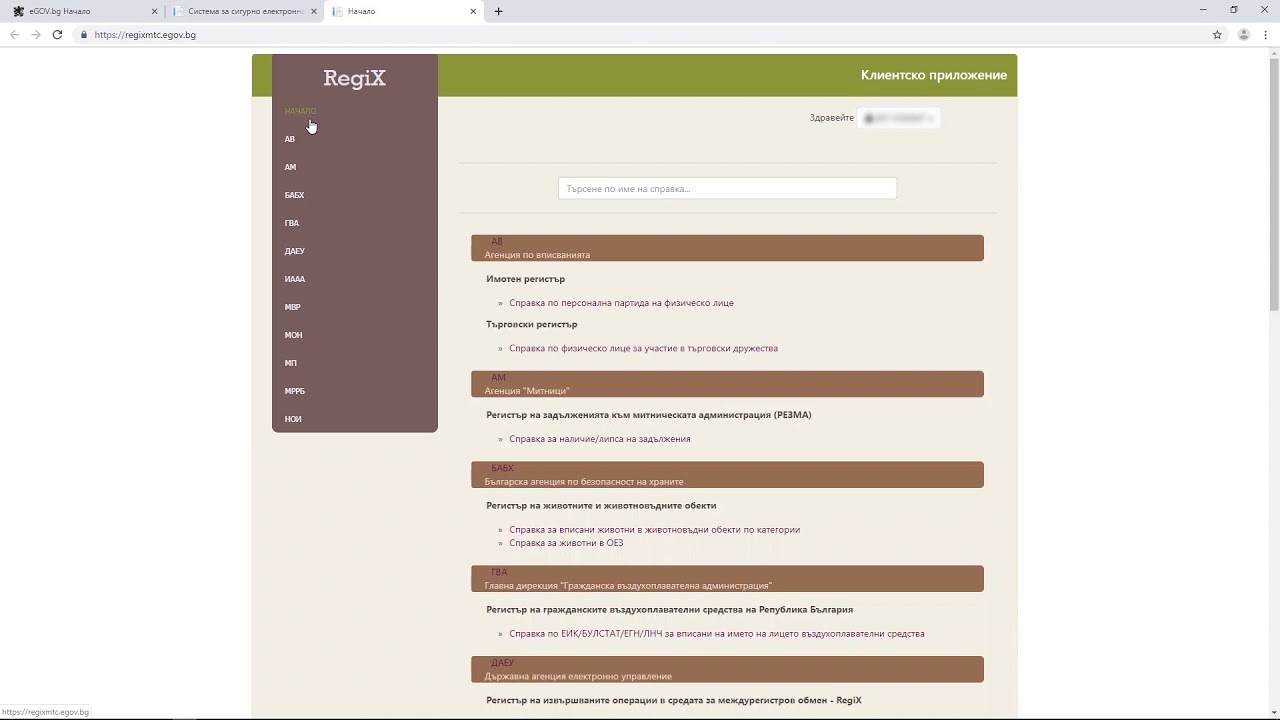The image size is (1280, 720).
Task: Click the address bar URL regixmtc.egov.bg
Action: [x=145, y=34]
